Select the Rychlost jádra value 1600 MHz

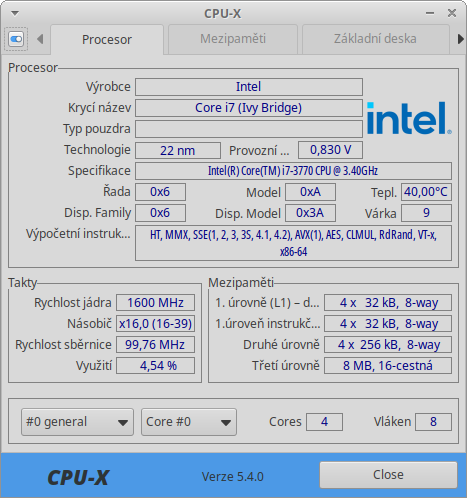click(x=155, y=303)
